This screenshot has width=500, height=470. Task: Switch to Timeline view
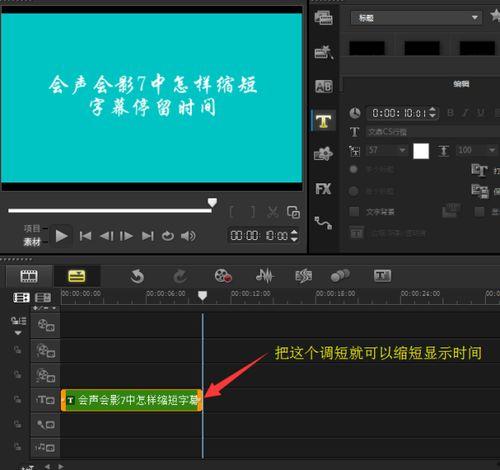(x=77, y=276)
